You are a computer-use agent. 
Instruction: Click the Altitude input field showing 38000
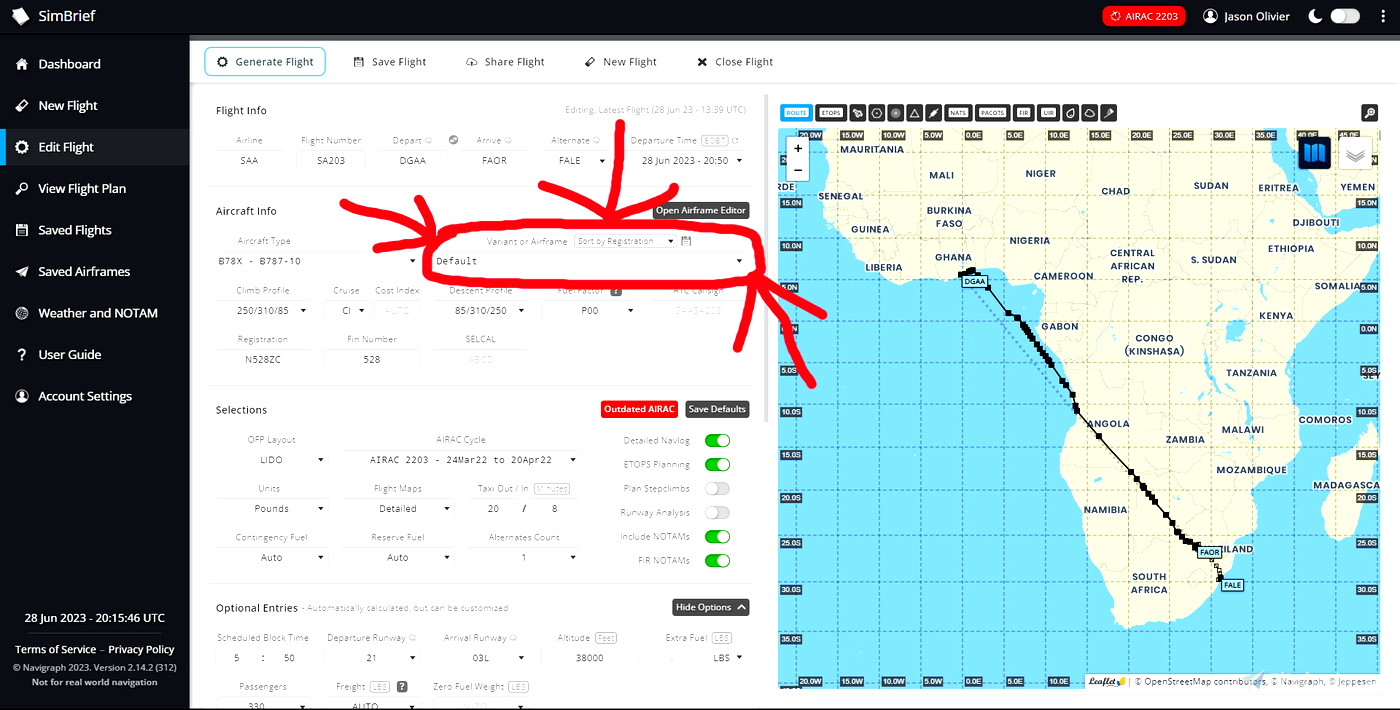pyautogui.click(x=589, y=658)
